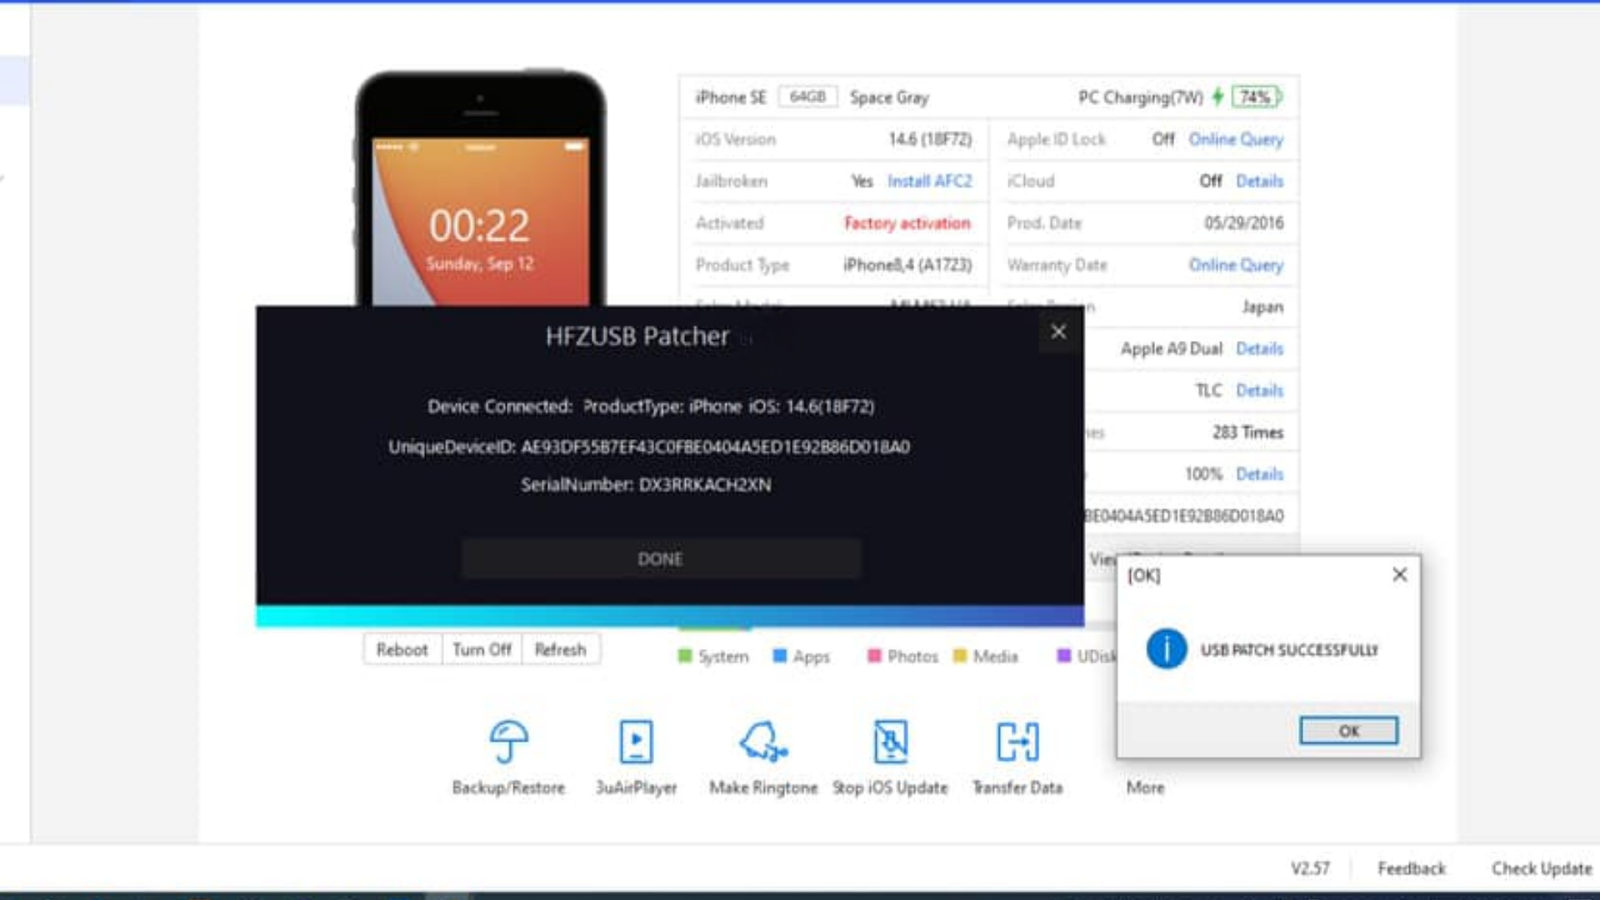Click the Reboot button
The image size is (1600, 900).
pyautogui.click(x=401, y=650)
